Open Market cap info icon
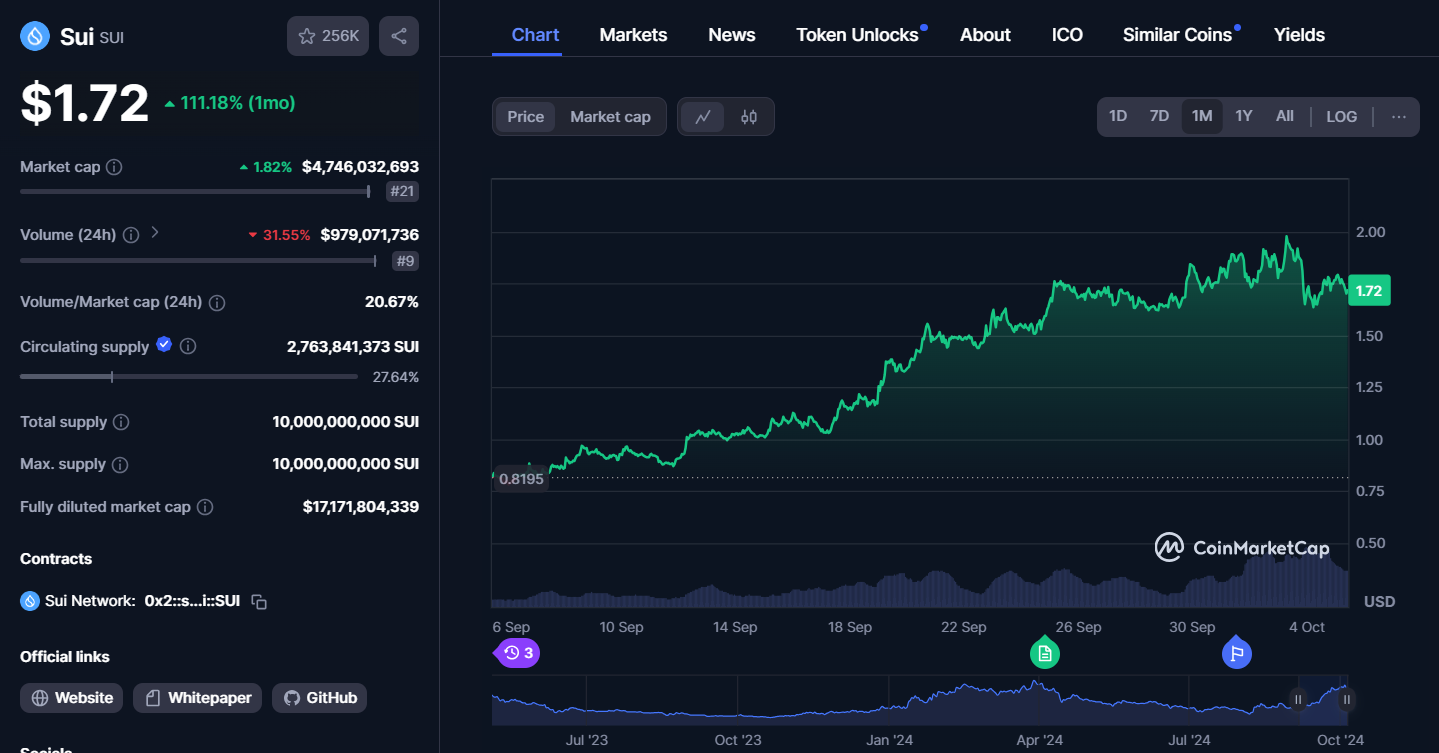Viewport: 1439px width, 753px height. [x=114, y=167]
